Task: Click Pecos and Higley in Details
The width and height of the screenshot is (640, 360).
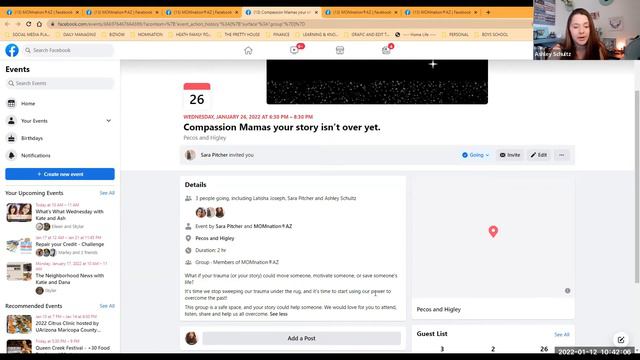Action: (x=215, y=238)
